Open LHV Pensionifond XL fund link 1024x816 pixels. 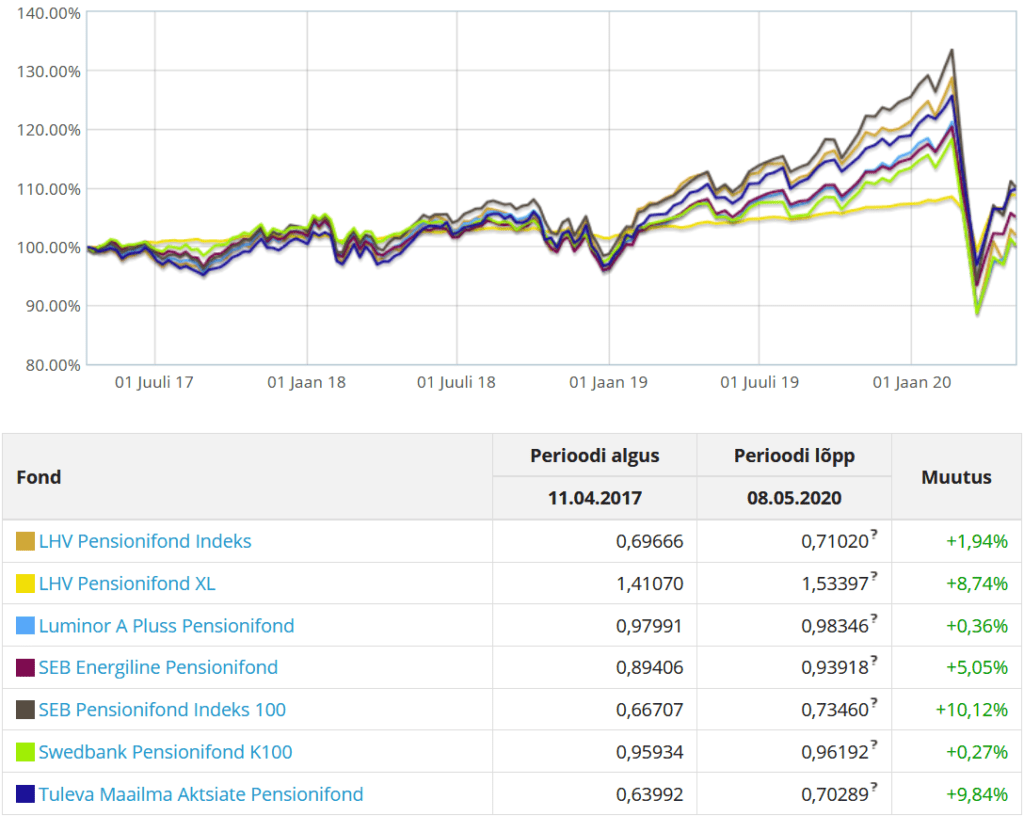[127, 584]
